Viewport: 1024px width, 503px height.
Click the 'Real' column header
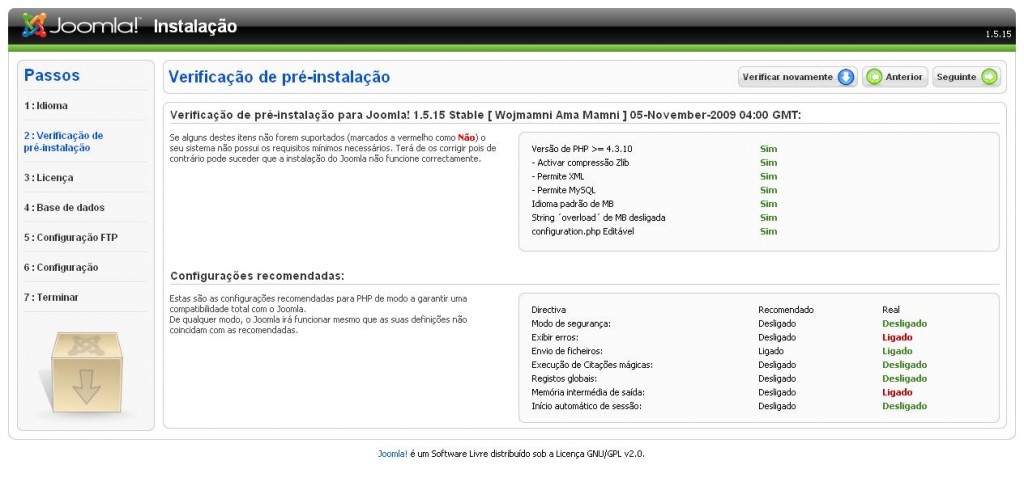[891, 310]
